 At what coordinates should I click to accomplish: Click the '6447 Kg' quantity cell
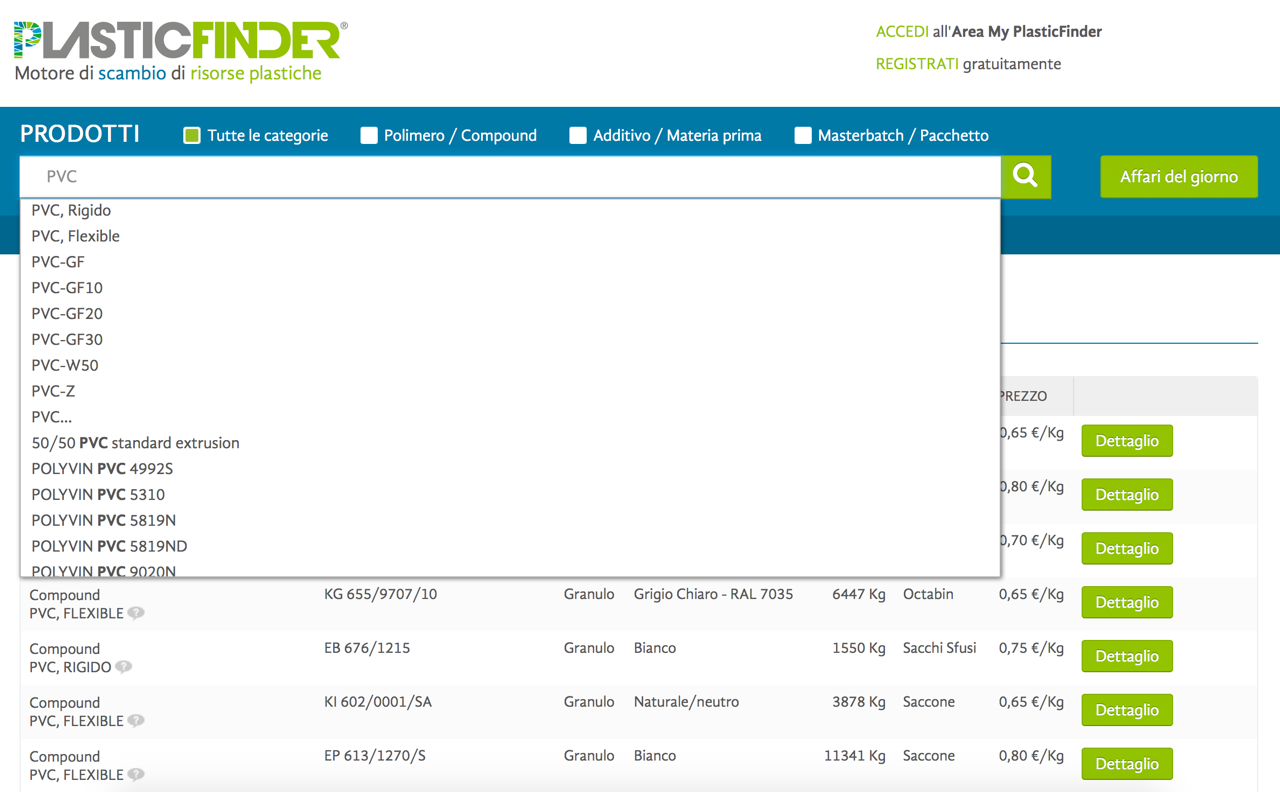pyautogui.click(x=859, y=594)
